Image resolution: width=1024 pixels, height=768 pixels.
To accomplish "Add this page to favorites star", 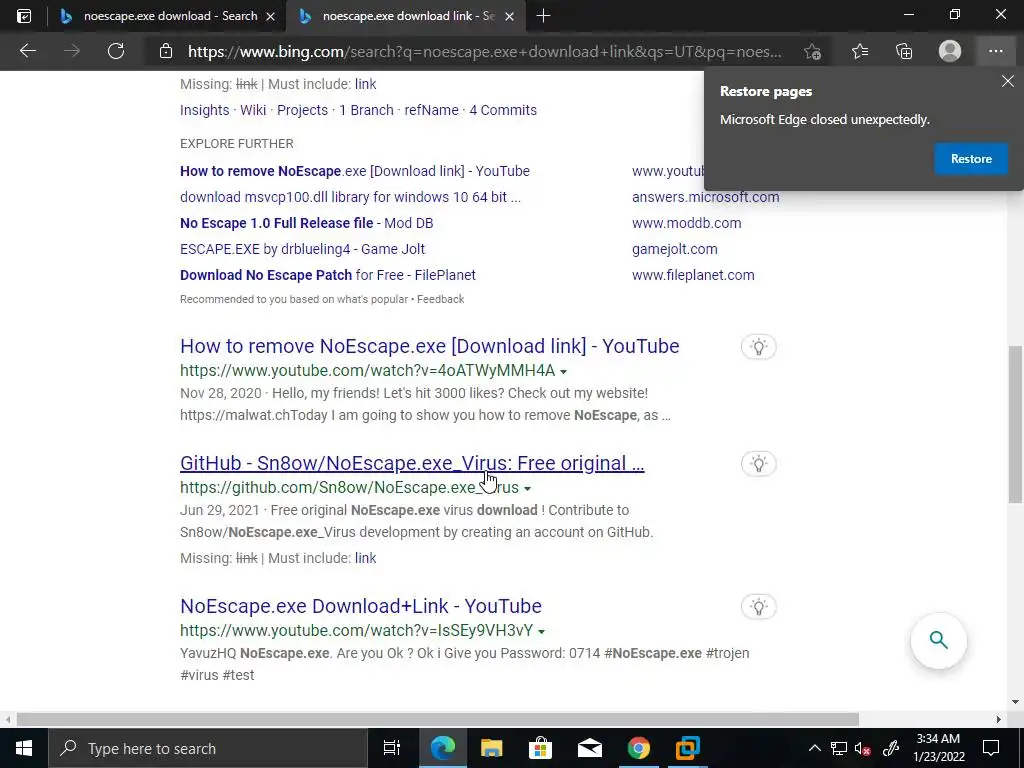I will click(x=812, y=51).
